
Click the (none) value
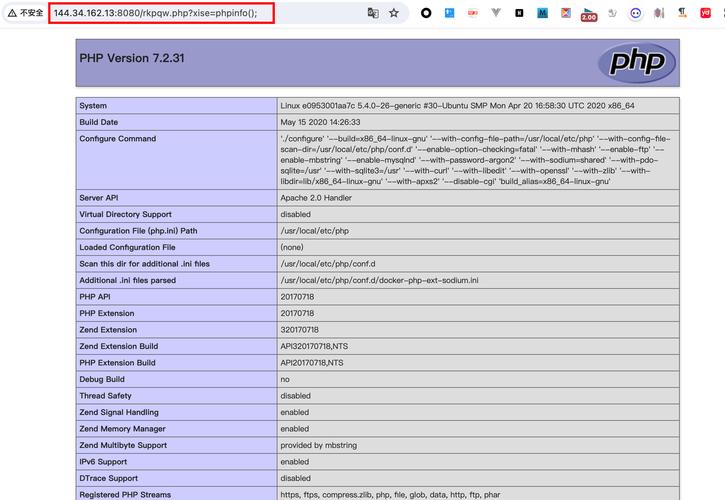(292, 247)
